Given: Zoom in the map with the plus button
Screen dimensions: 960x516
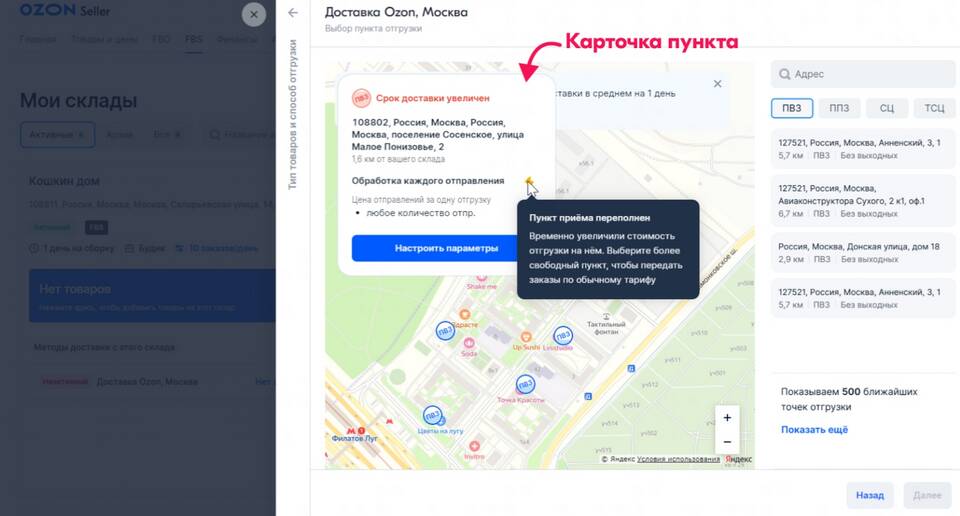Looking at the screenshot, I should click(727, 418).
